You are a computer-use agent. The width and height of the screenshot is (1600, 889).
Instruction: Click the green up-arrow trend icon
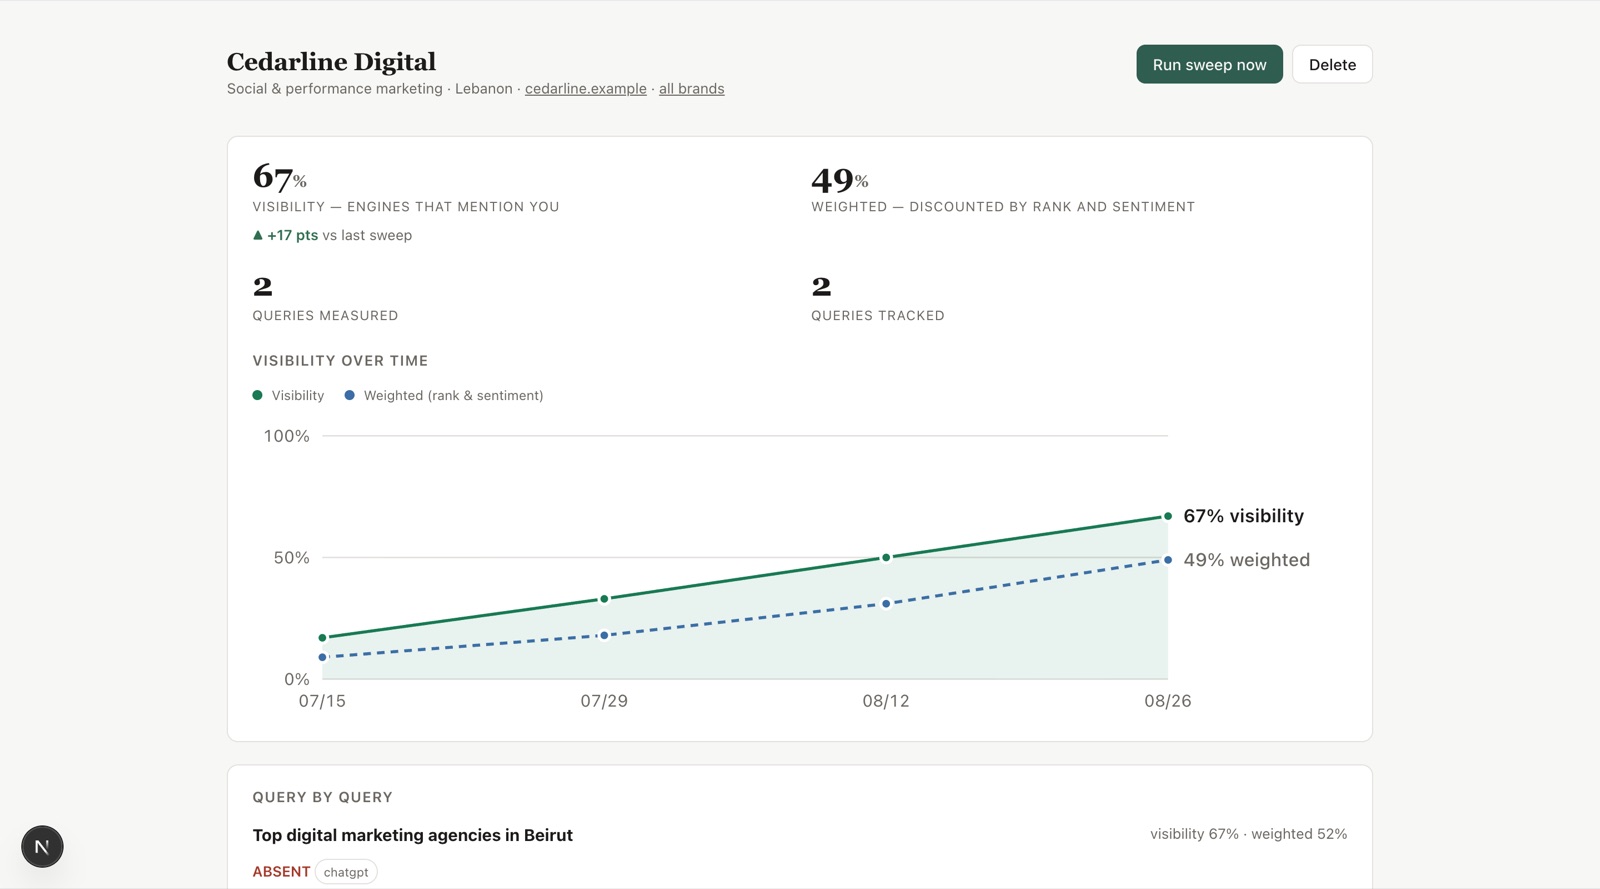258,235
